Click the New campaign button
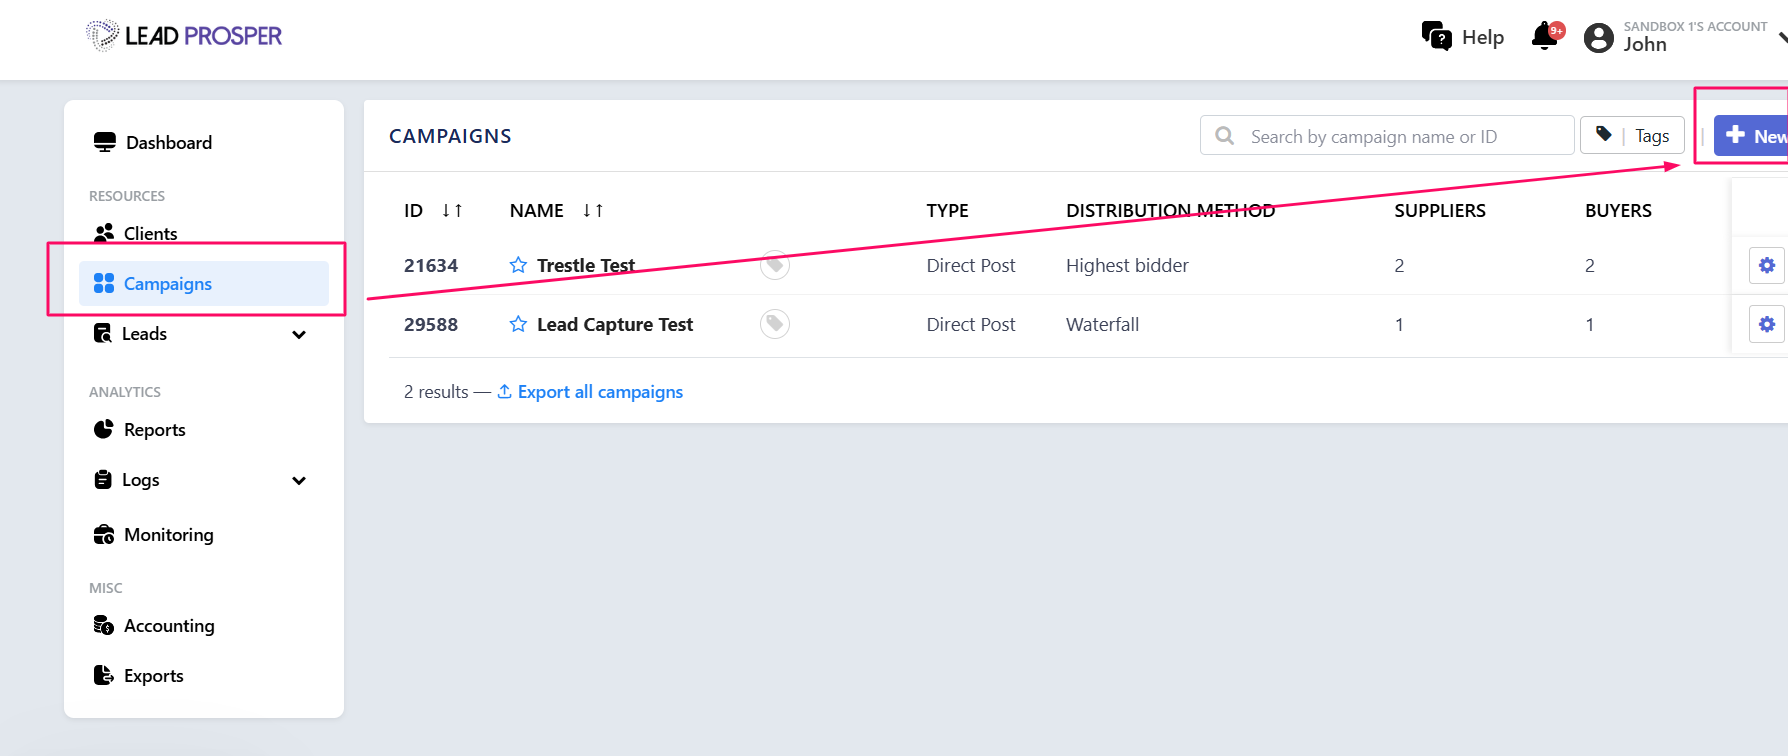The image size is (1788, 756). [x=1751, y=135]
